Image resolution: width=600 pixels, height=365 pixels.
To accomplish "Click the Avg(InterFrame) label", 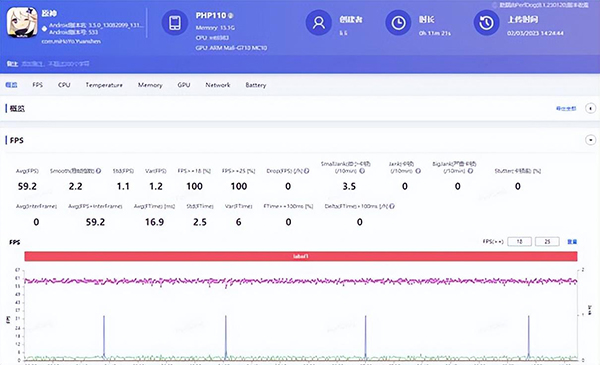I will tap(36, 206).
